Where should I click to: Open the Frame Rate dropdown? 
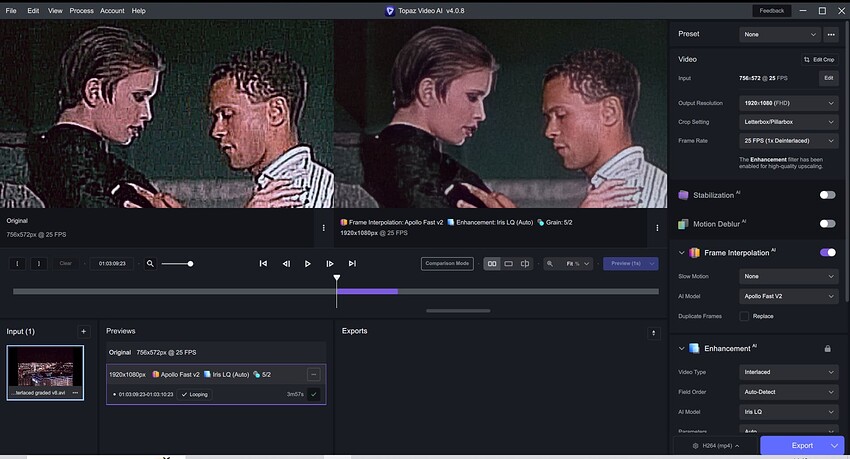click(x=788, y=140)
